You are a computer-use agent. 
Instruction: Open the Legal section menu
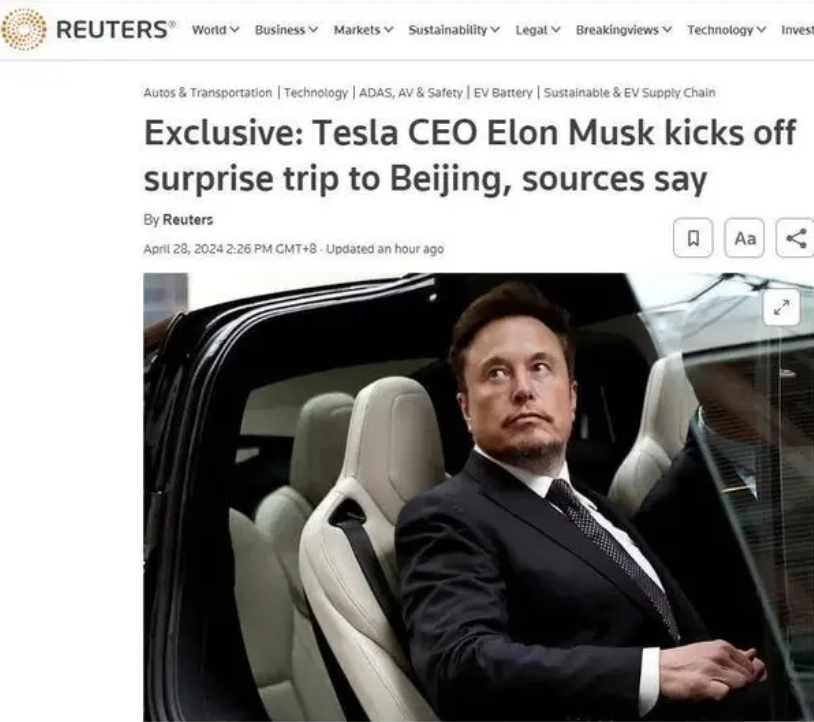click(538, 30)
